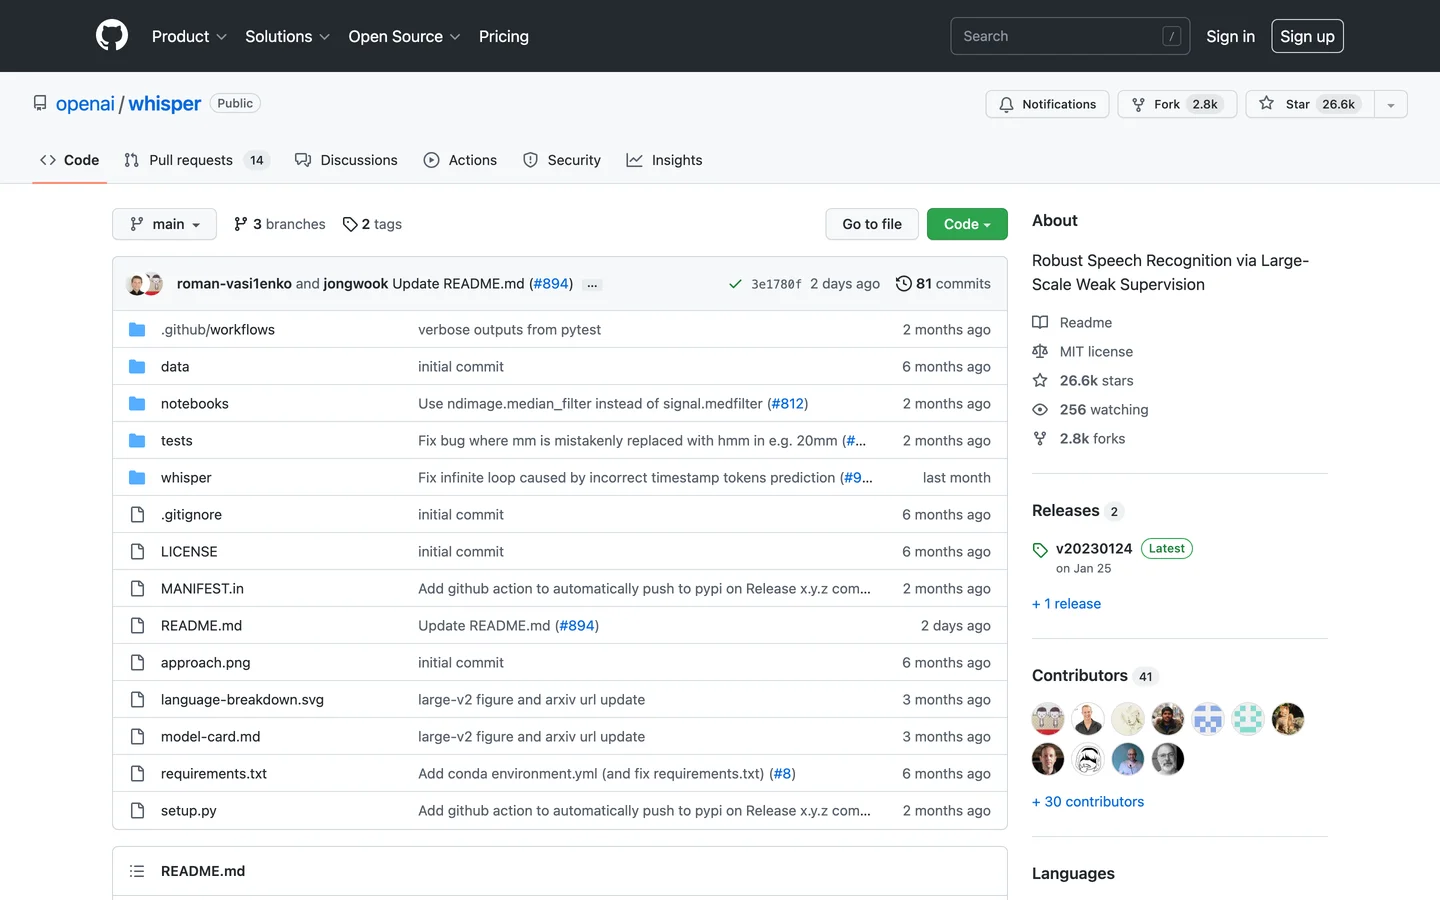Screen dimensions: 1440x900
Task: Click the file icon beside model-card.md
Action: (137, 736)
